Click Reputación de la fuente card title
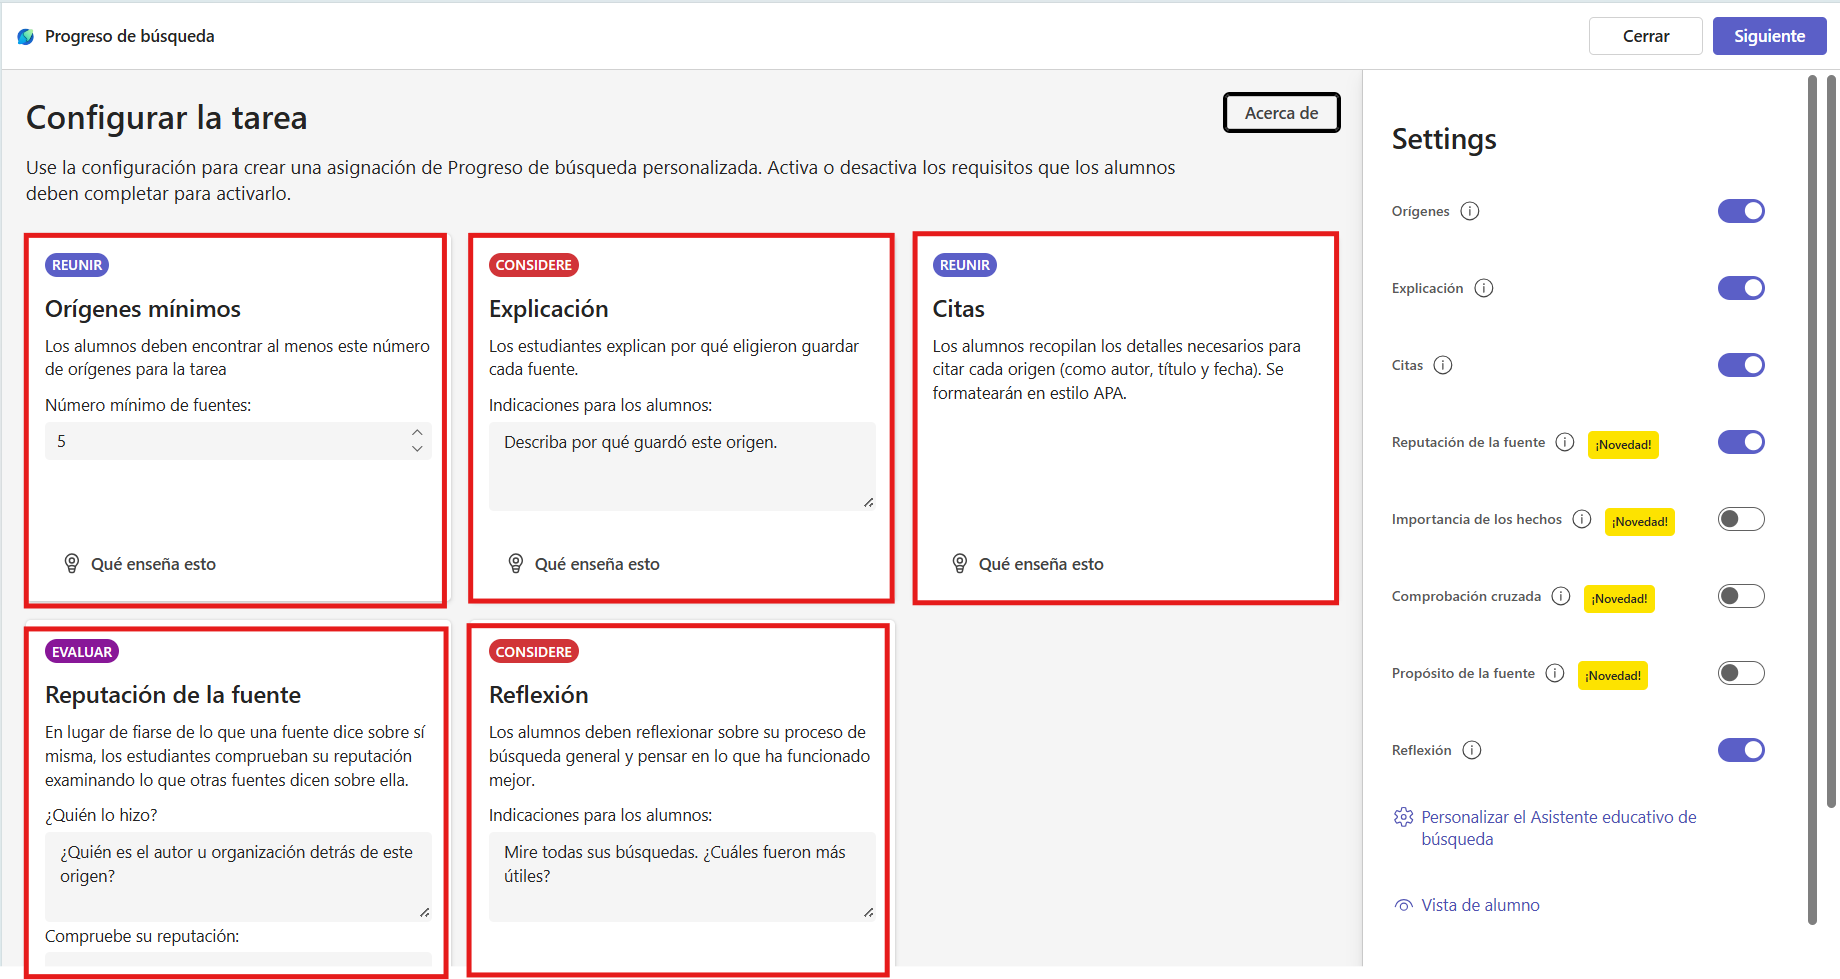Image resolution: width=1840 pixels, height=979 pixels. 173,695
